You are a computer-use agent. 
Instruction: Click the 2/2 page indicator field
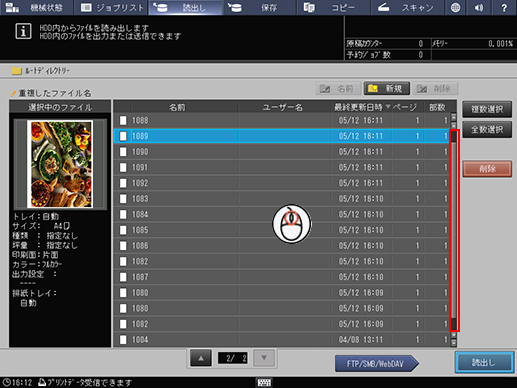point(233,358)
